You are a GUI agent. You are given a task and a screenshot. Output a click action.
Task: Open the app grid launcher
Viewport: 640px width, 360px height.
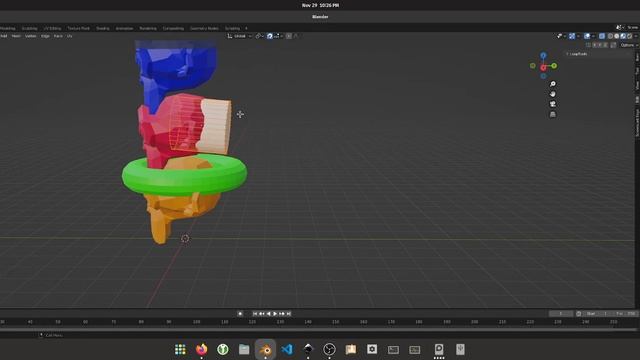click(x=180, y=349)
